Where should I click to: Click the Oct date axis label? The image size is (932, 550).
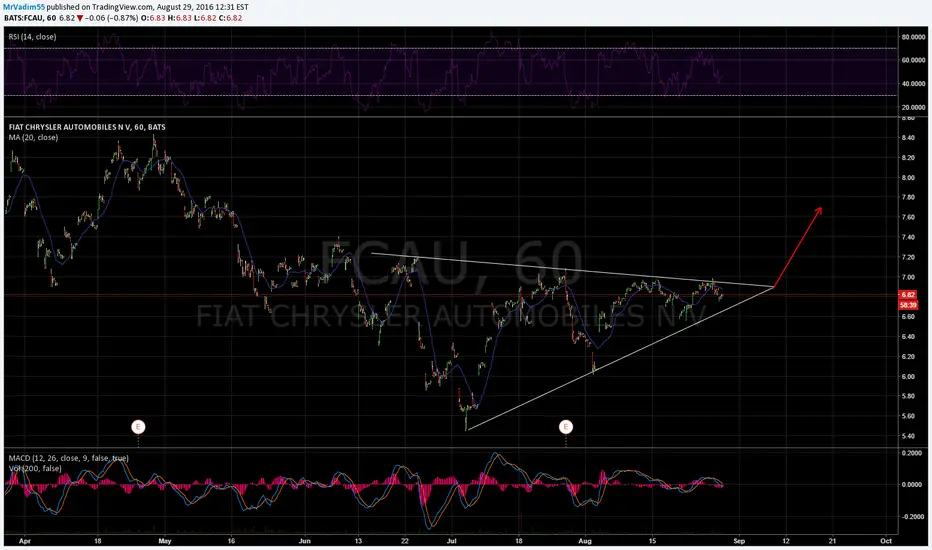886,541
